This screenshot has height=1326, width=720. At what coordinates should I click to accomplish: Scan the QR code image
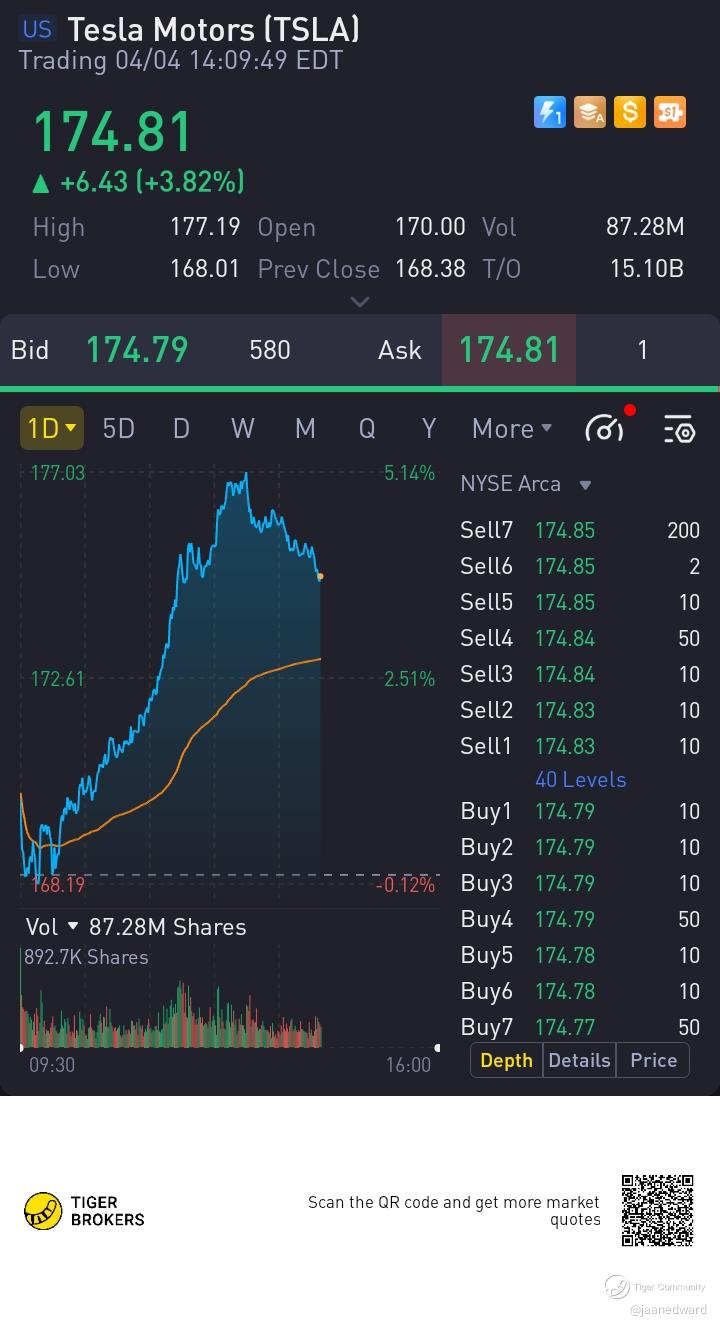click(657, 1210)
